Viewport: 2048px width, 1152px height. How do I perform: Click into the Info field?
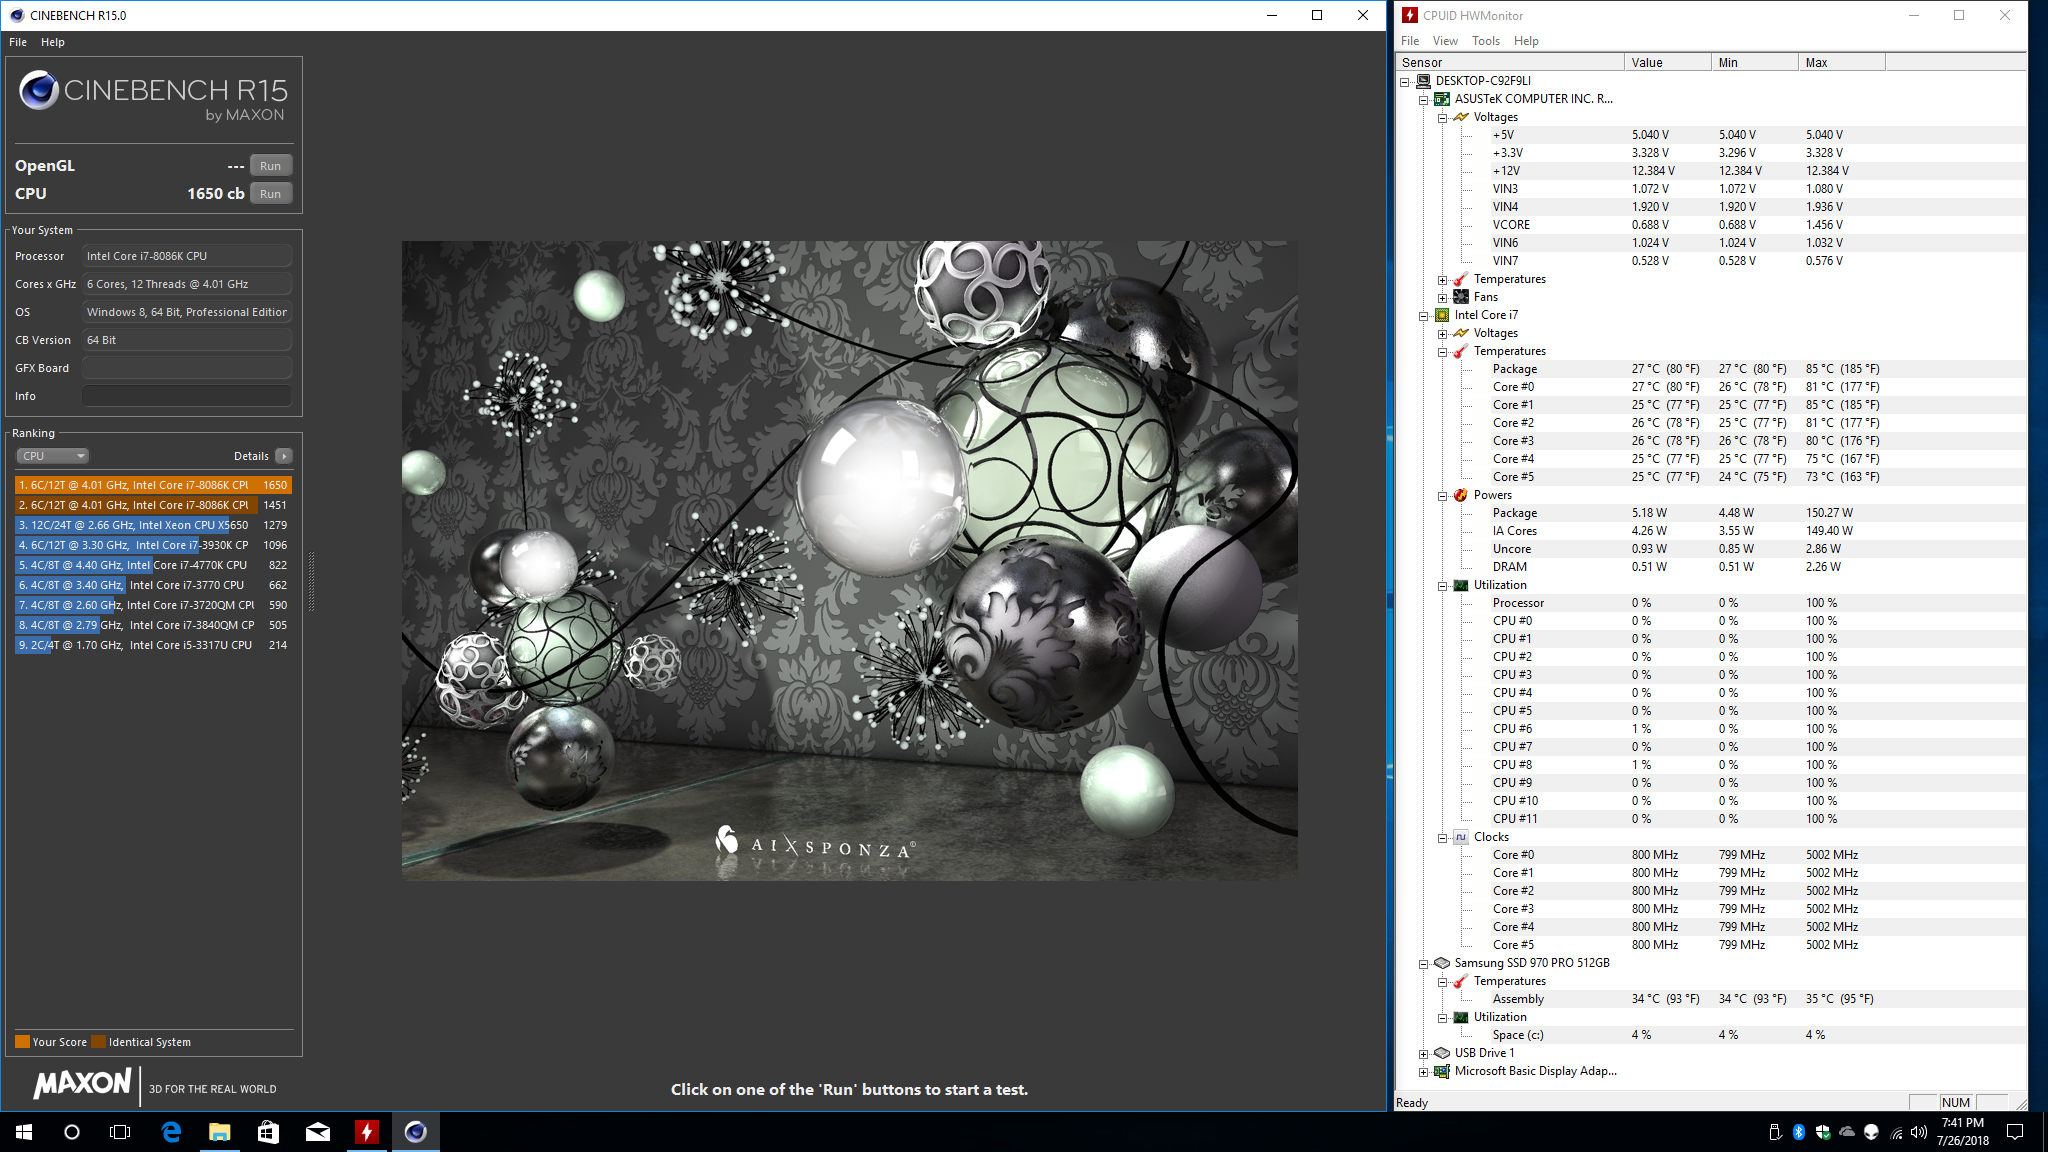click(x=187, y=396)
